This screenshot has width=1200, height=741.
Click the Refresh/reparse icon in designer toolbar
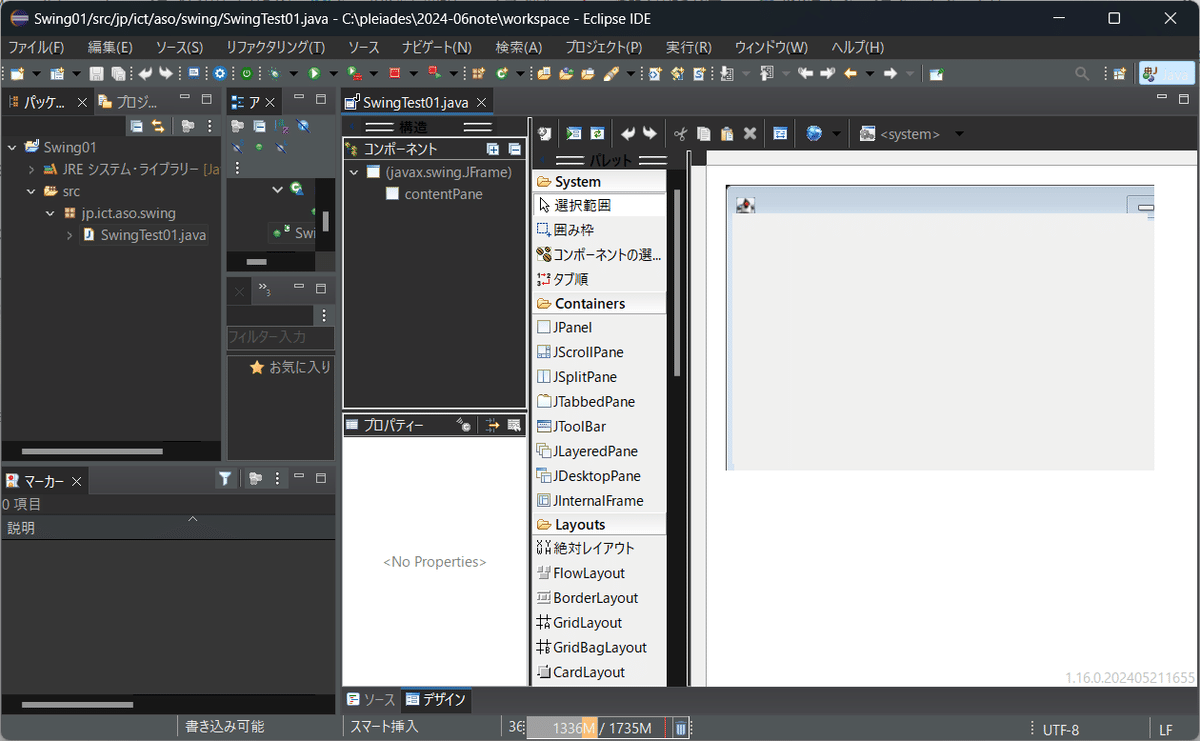(x=597, y=134)
